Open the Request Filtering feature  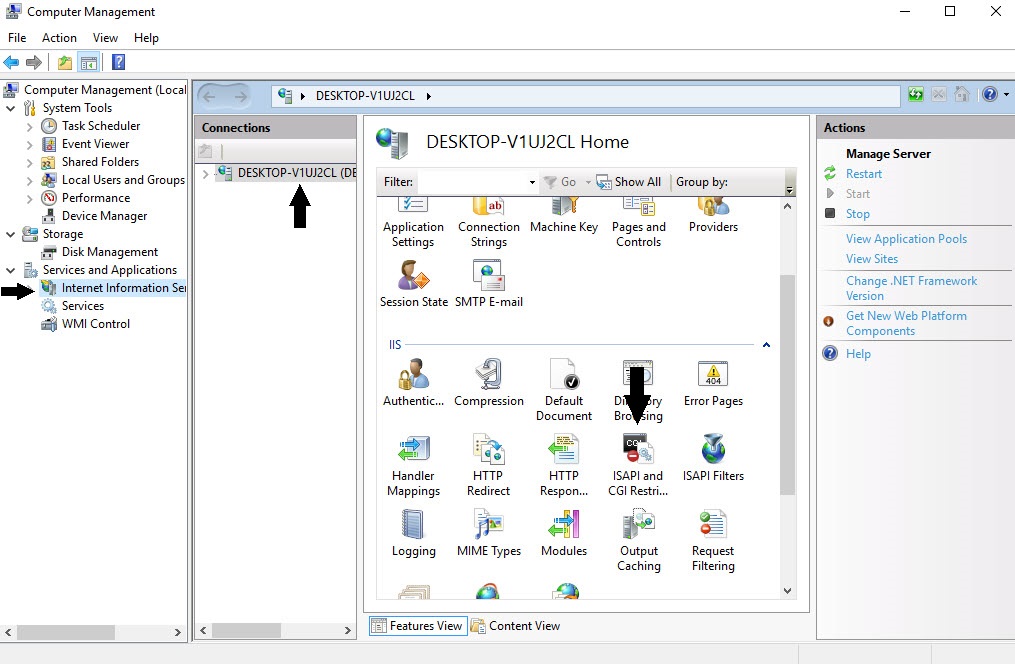pyautogui.click(x=713, y=540)
